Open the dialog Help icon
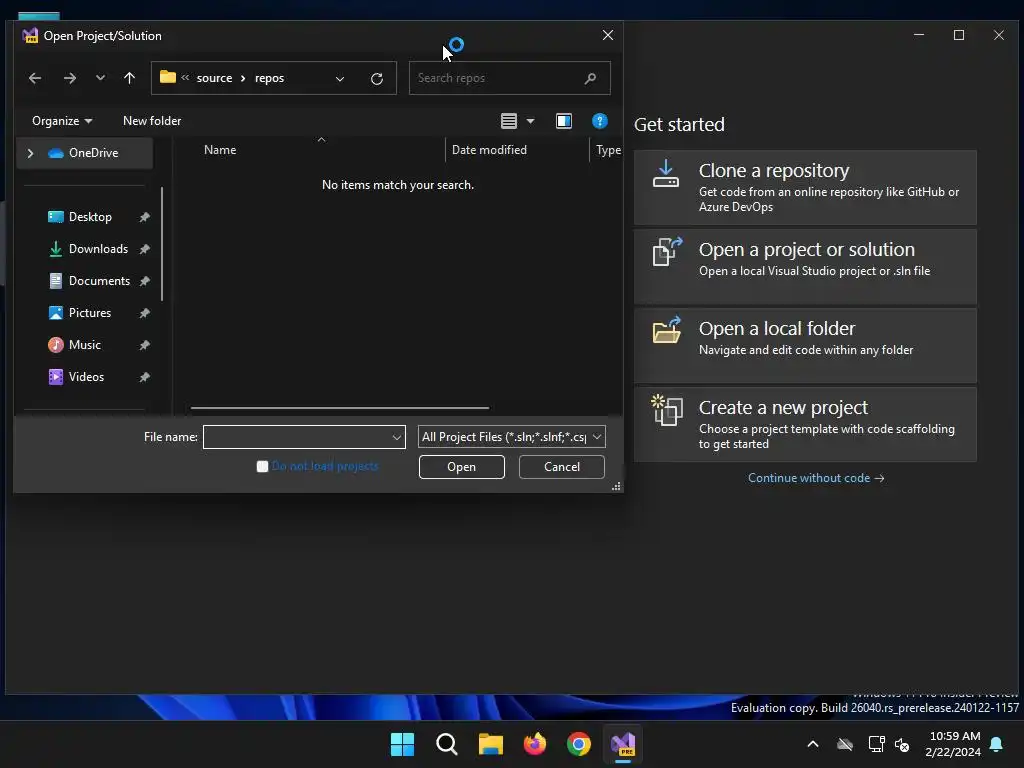 click(600, 121)
